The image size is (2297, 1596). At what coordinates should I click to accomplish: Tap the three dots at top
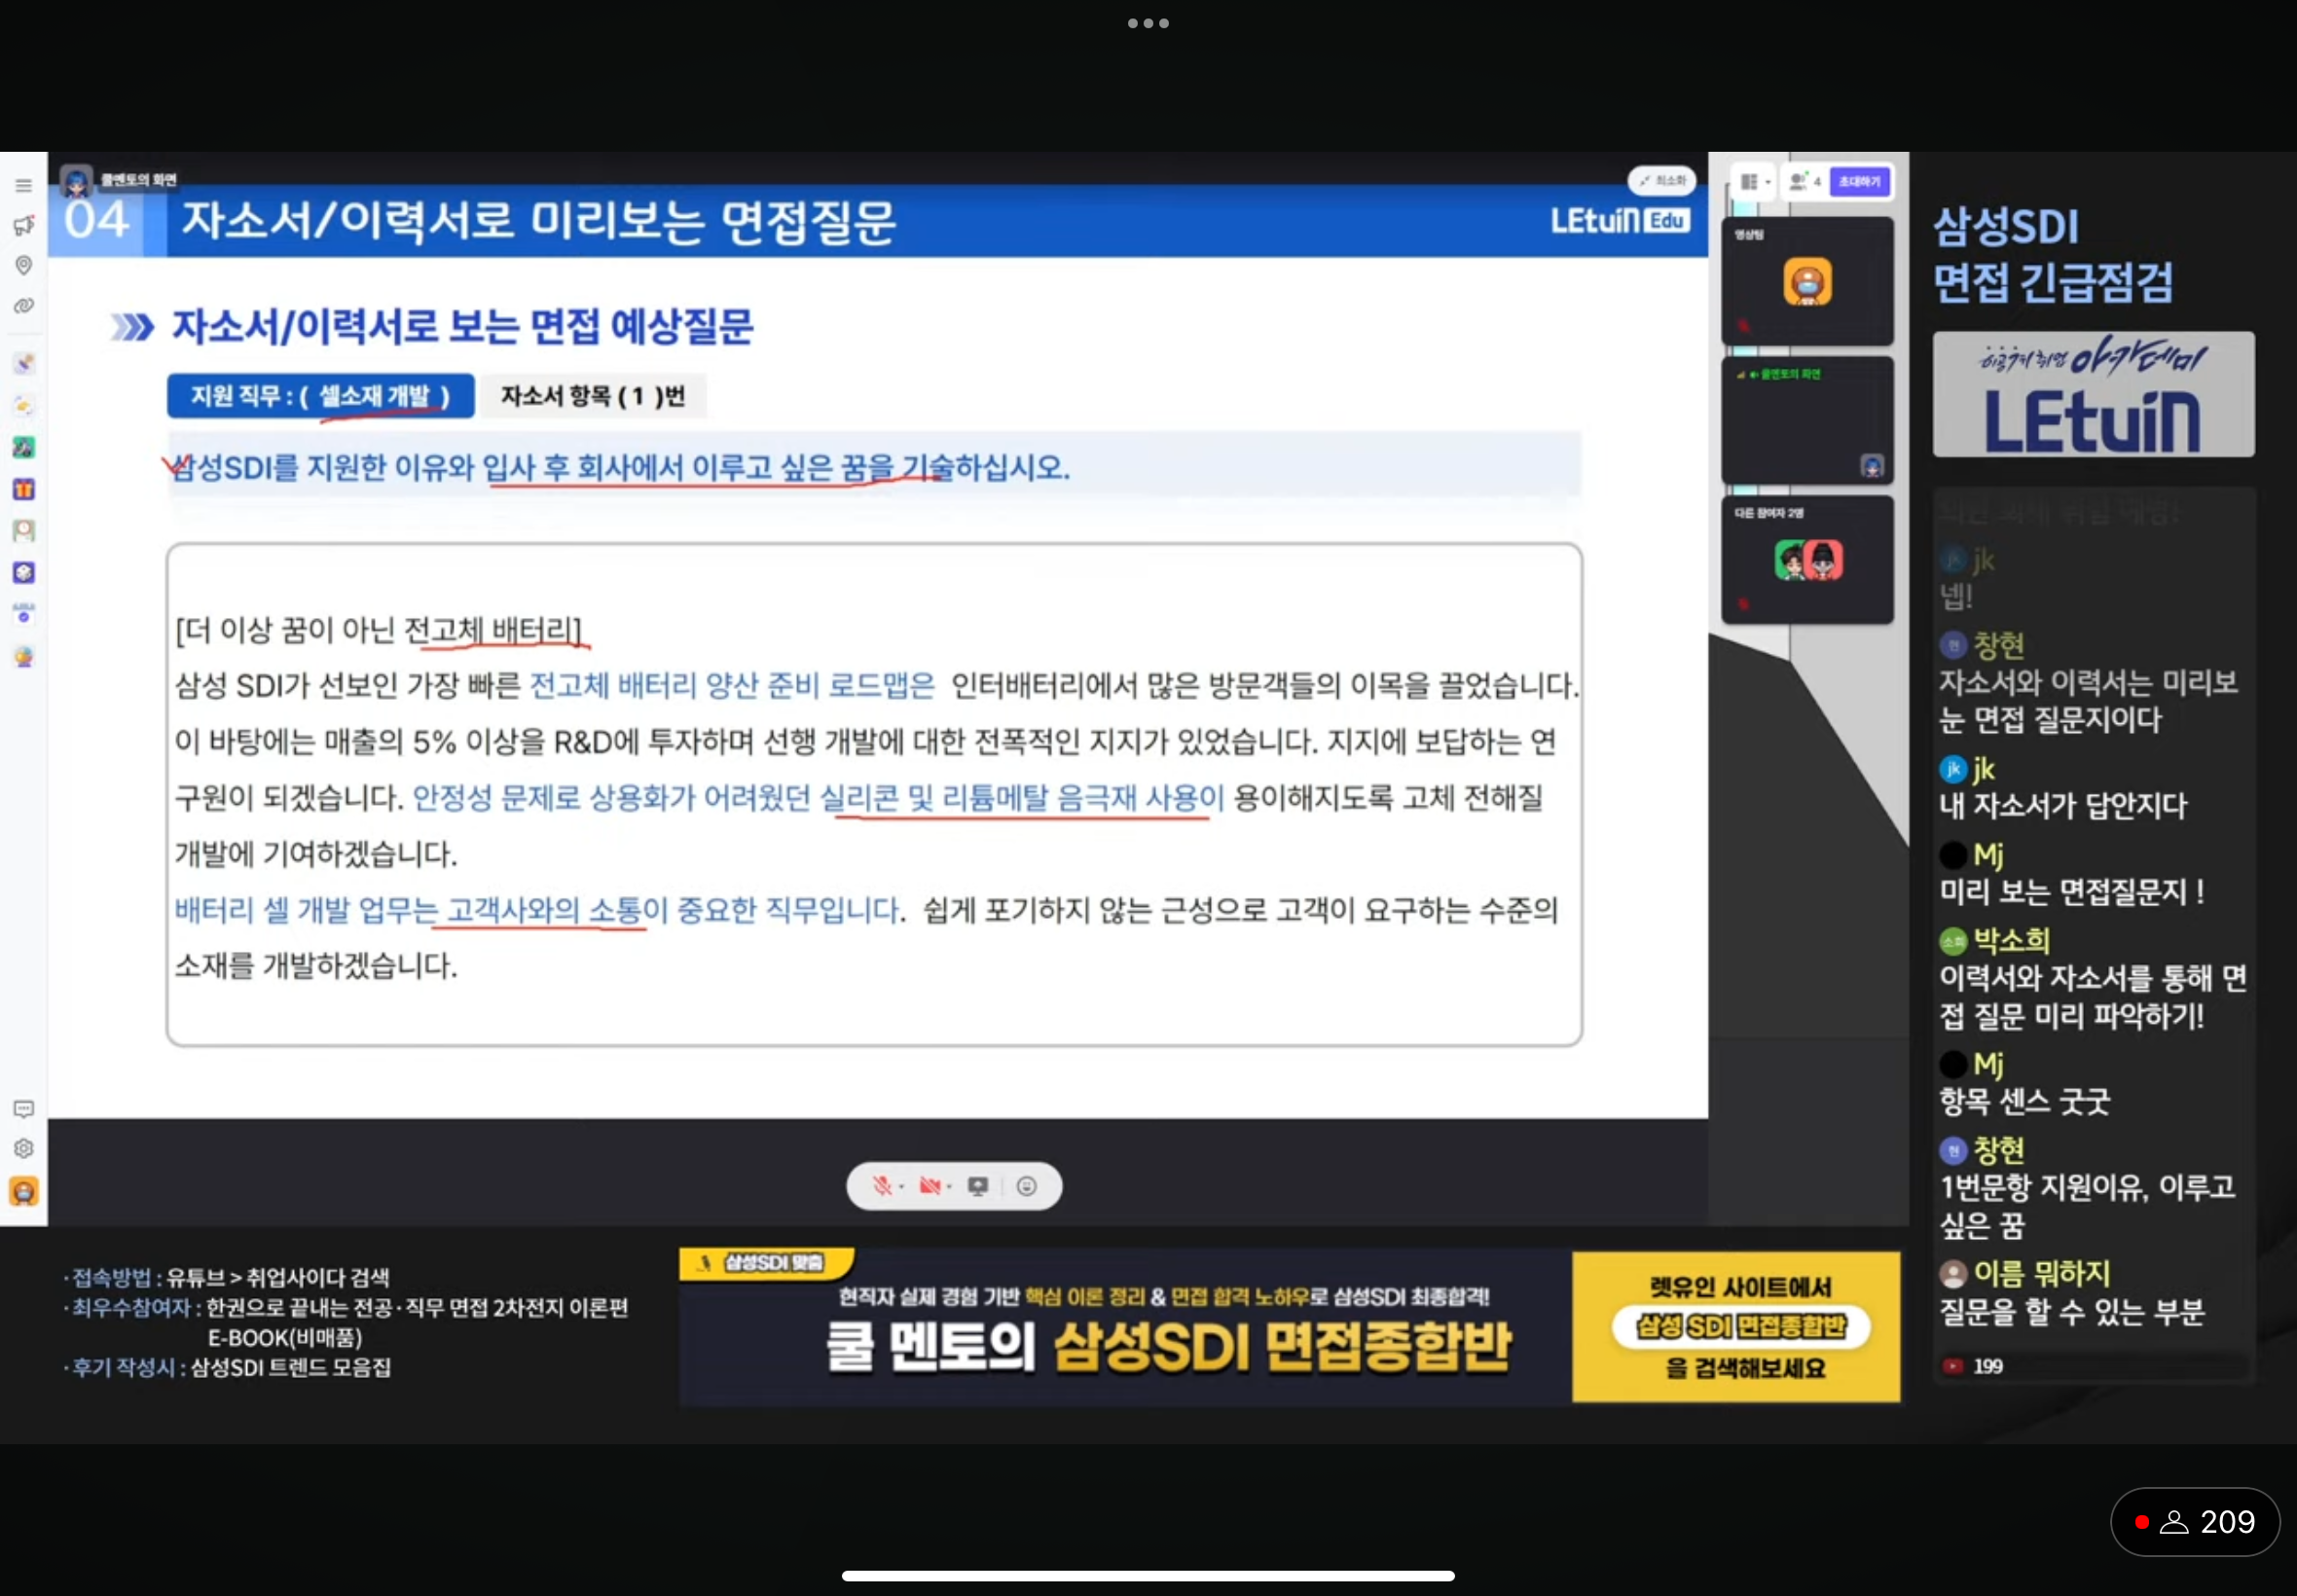click(x=1148, y=23)
